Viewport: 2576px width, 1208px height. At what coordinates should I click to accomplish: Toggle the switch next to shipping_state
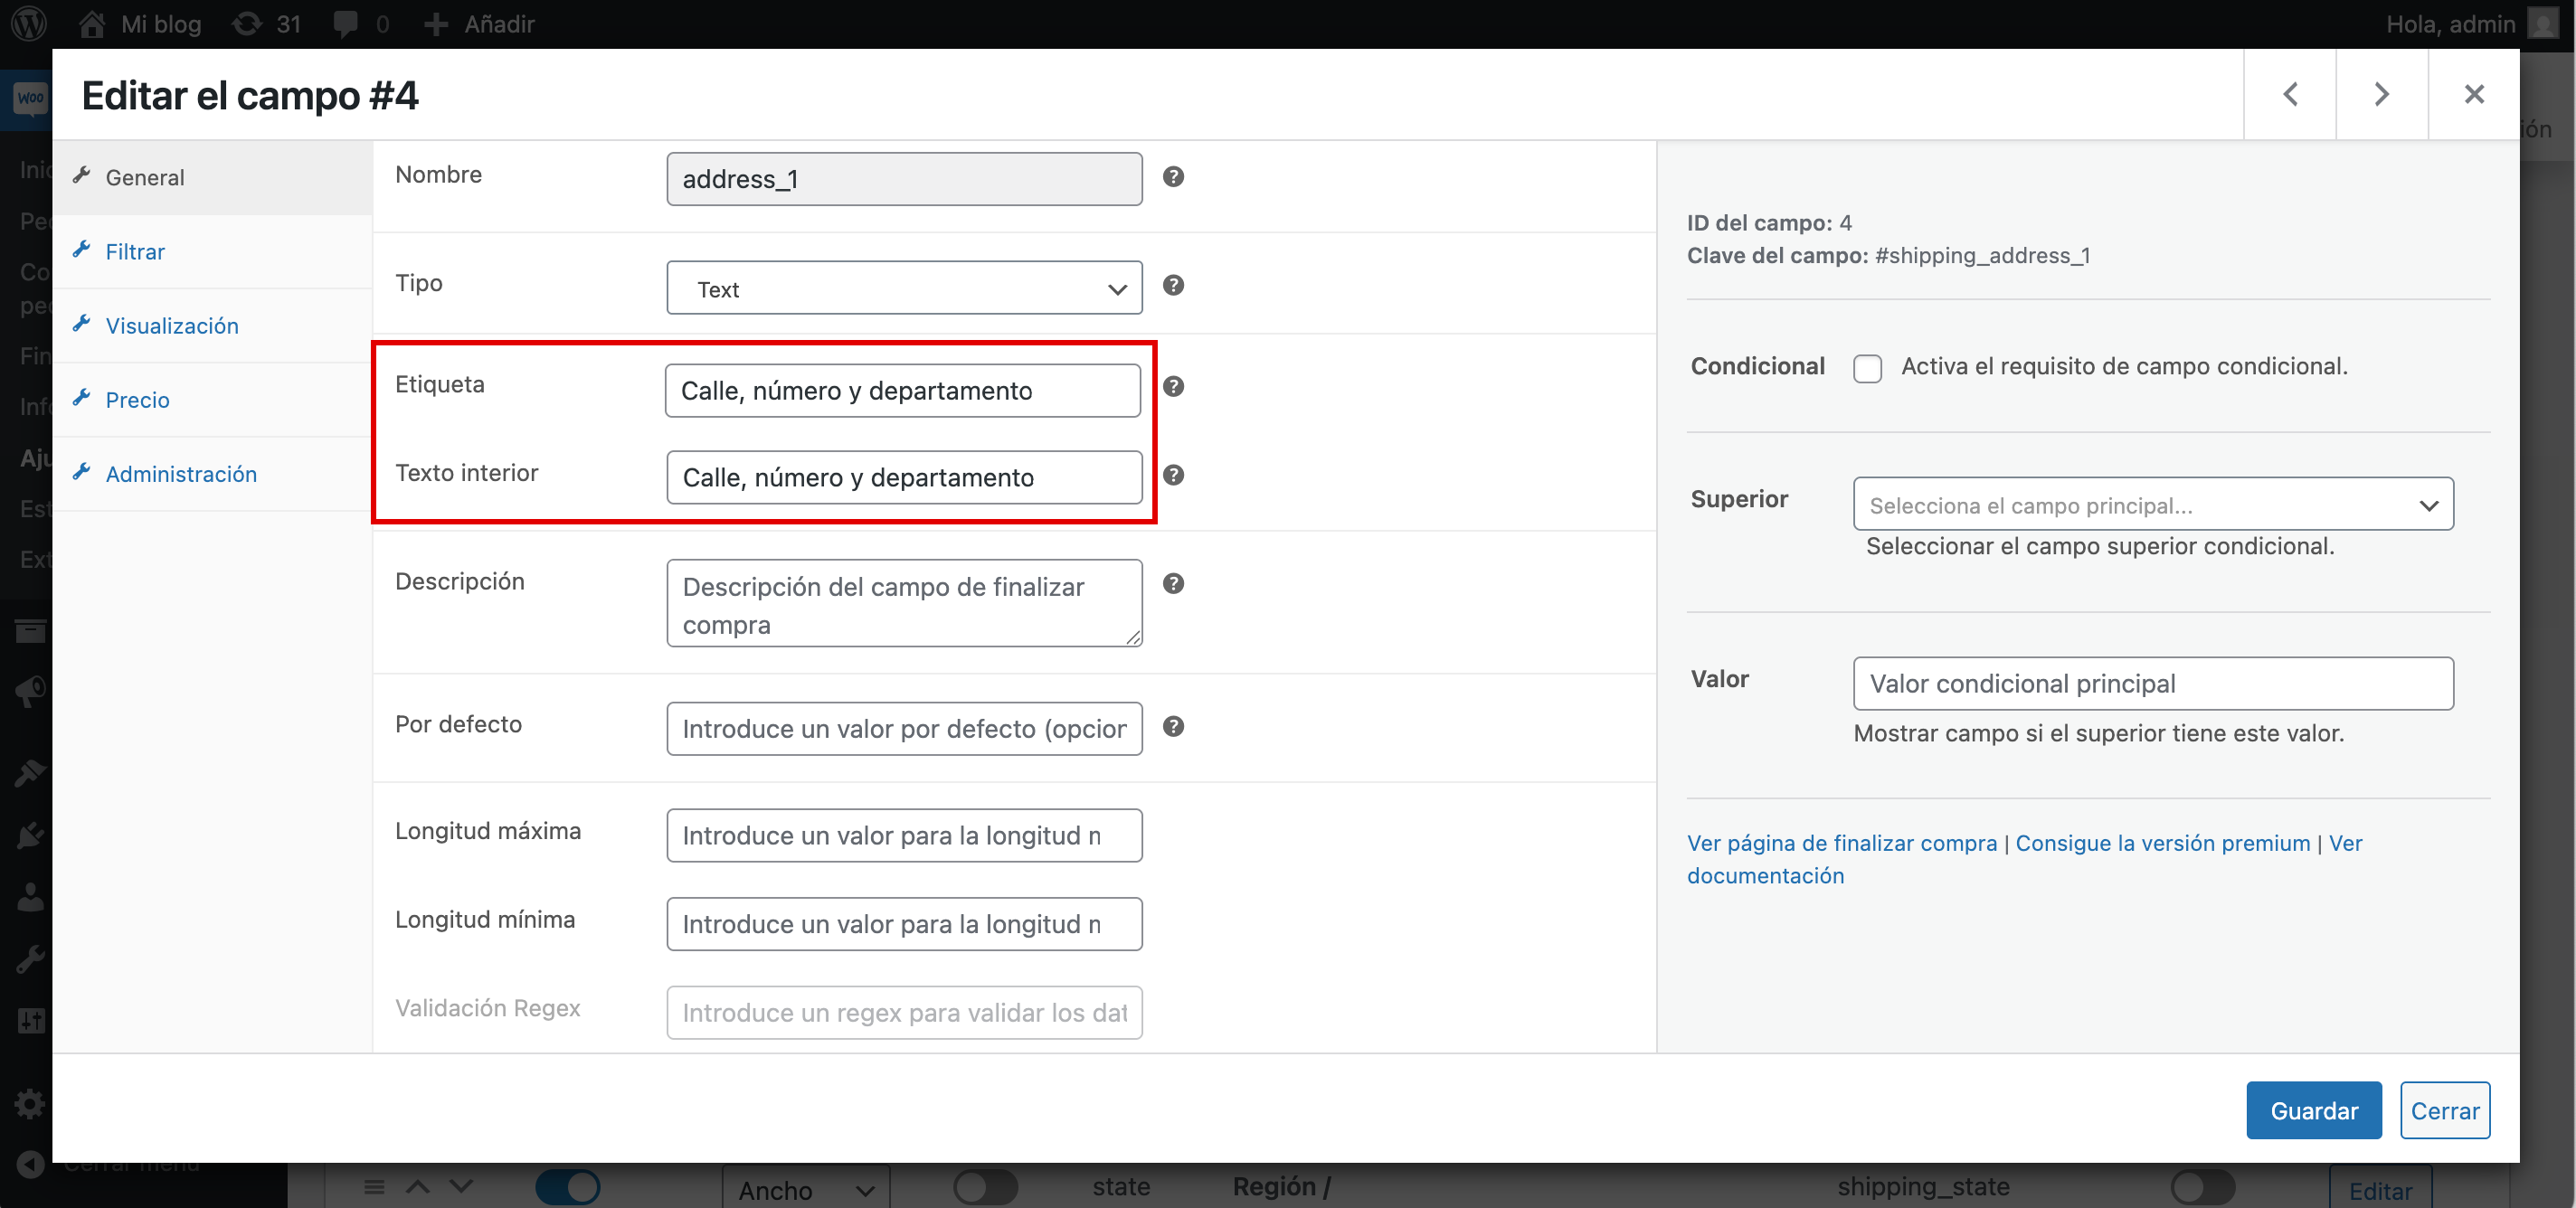(2202, 1187)
